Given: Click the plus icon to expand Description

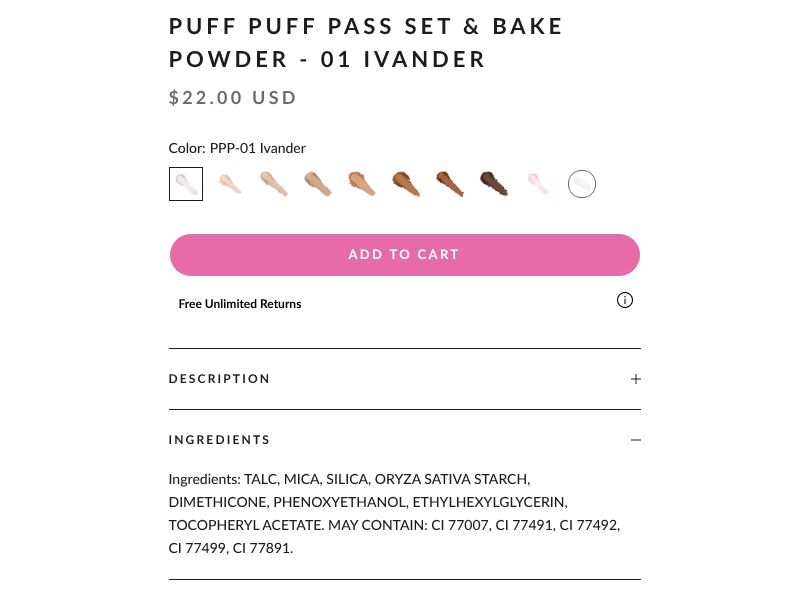Looking at the screenshot, I should click(636, 378).
